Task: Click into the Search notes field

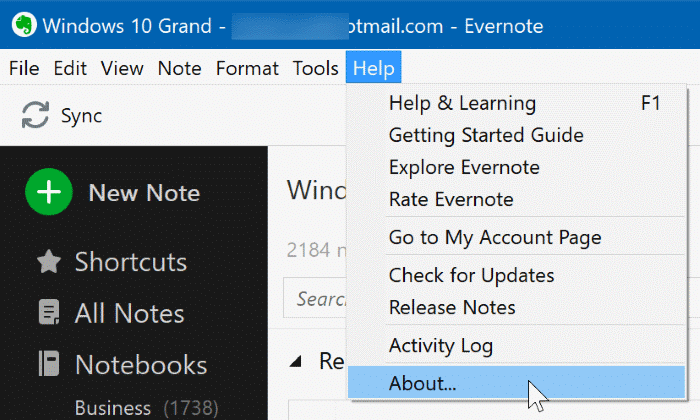Action: tap(315, 298)
